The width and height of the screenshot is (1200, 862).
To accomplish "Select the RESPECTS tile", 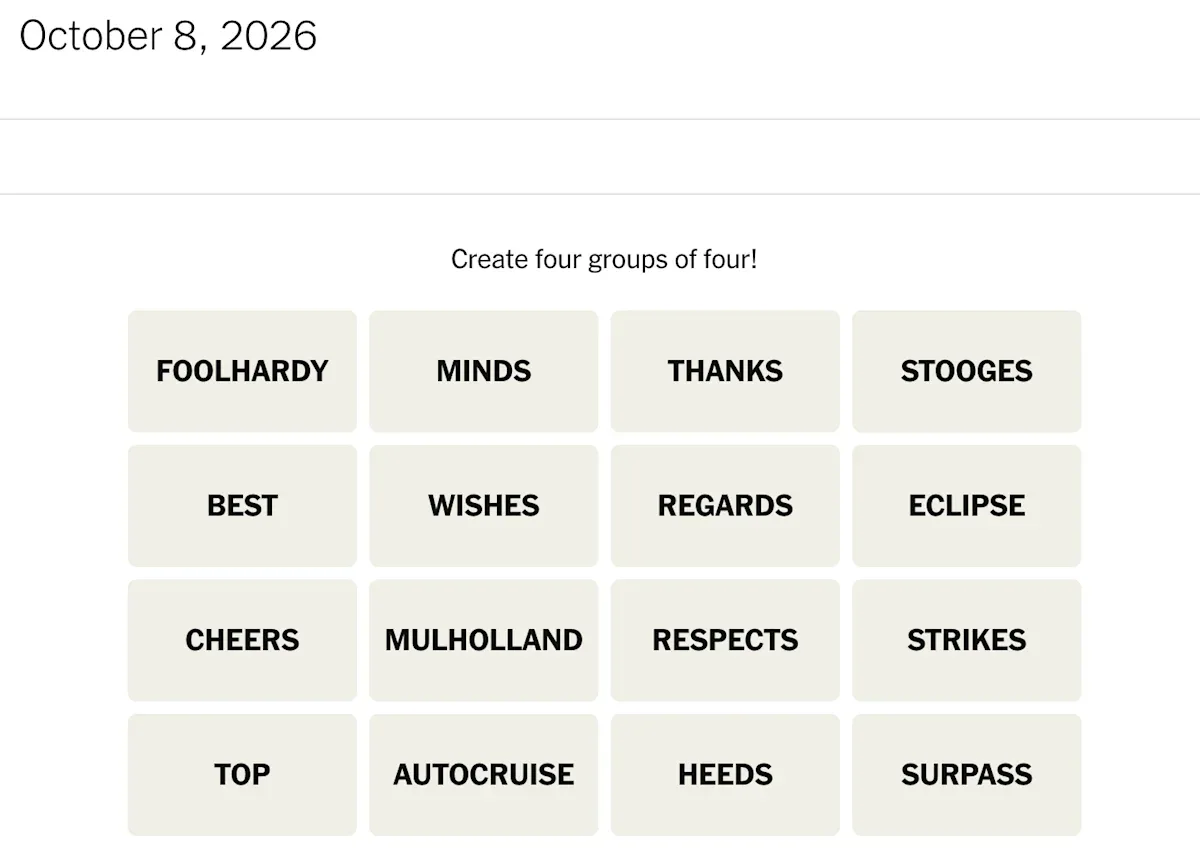I will coord(725,640).
